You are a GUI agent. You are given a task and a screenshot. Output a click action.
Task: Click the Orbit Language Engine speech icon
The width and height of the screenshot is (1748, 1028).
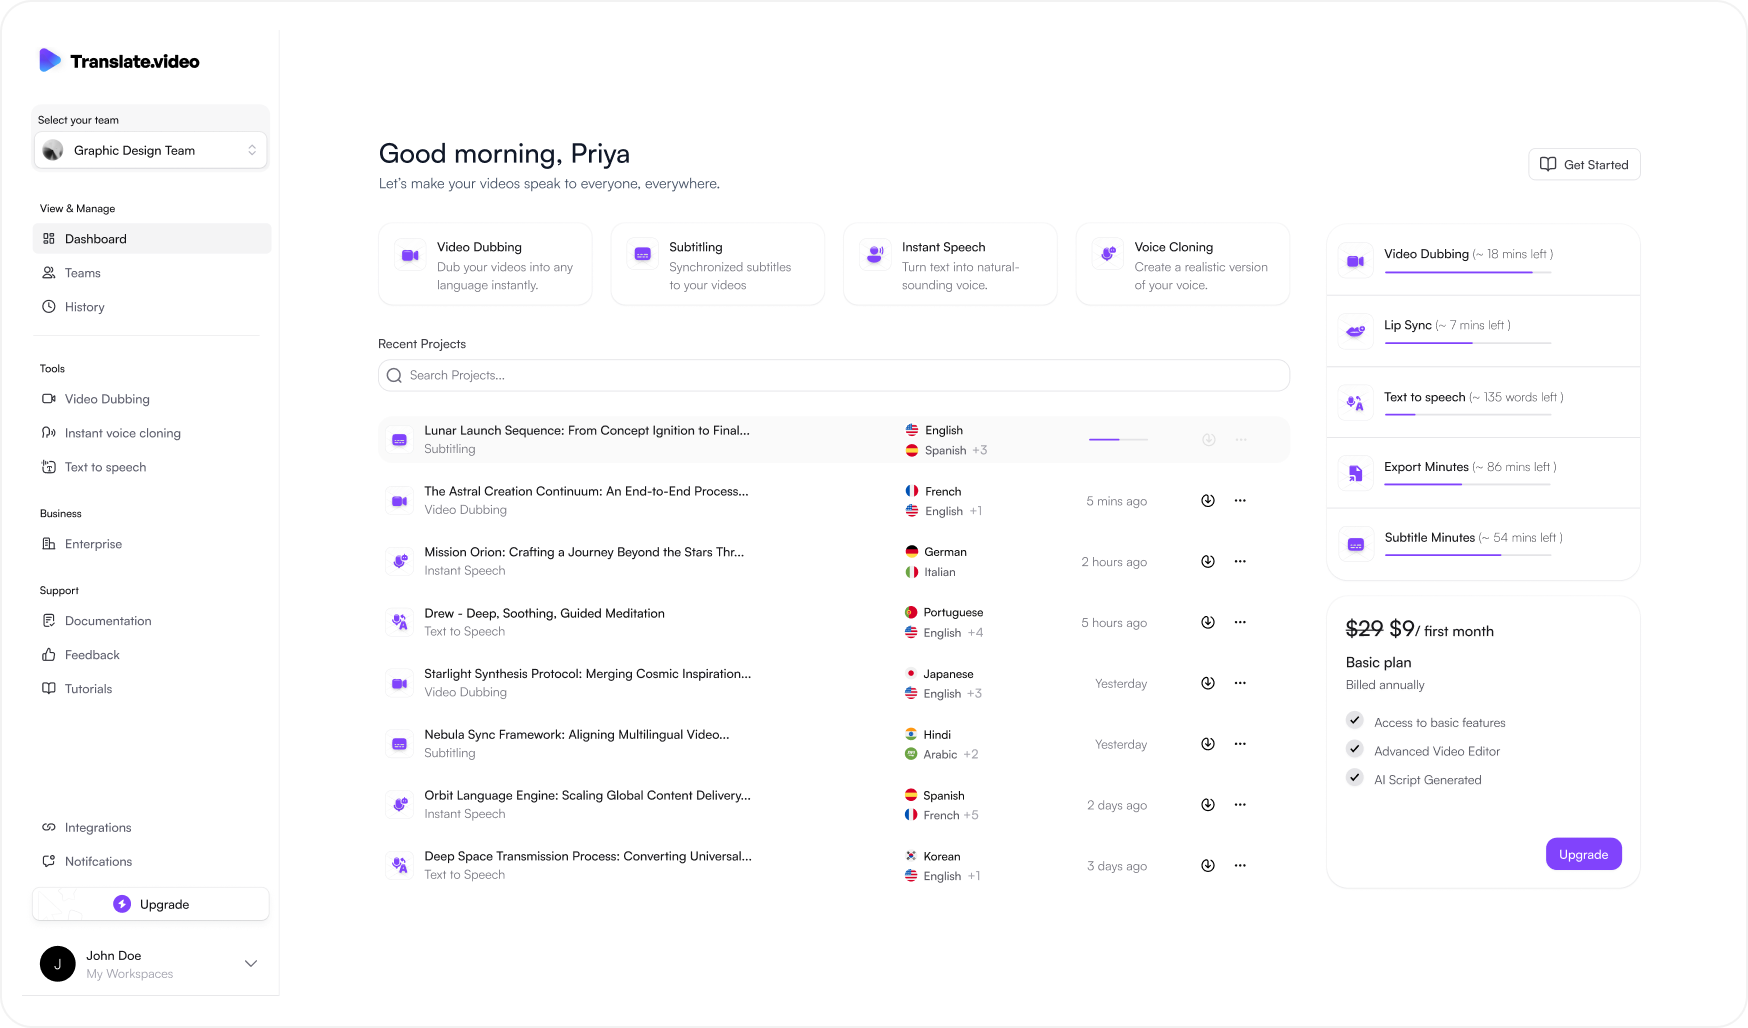(399, 805)
